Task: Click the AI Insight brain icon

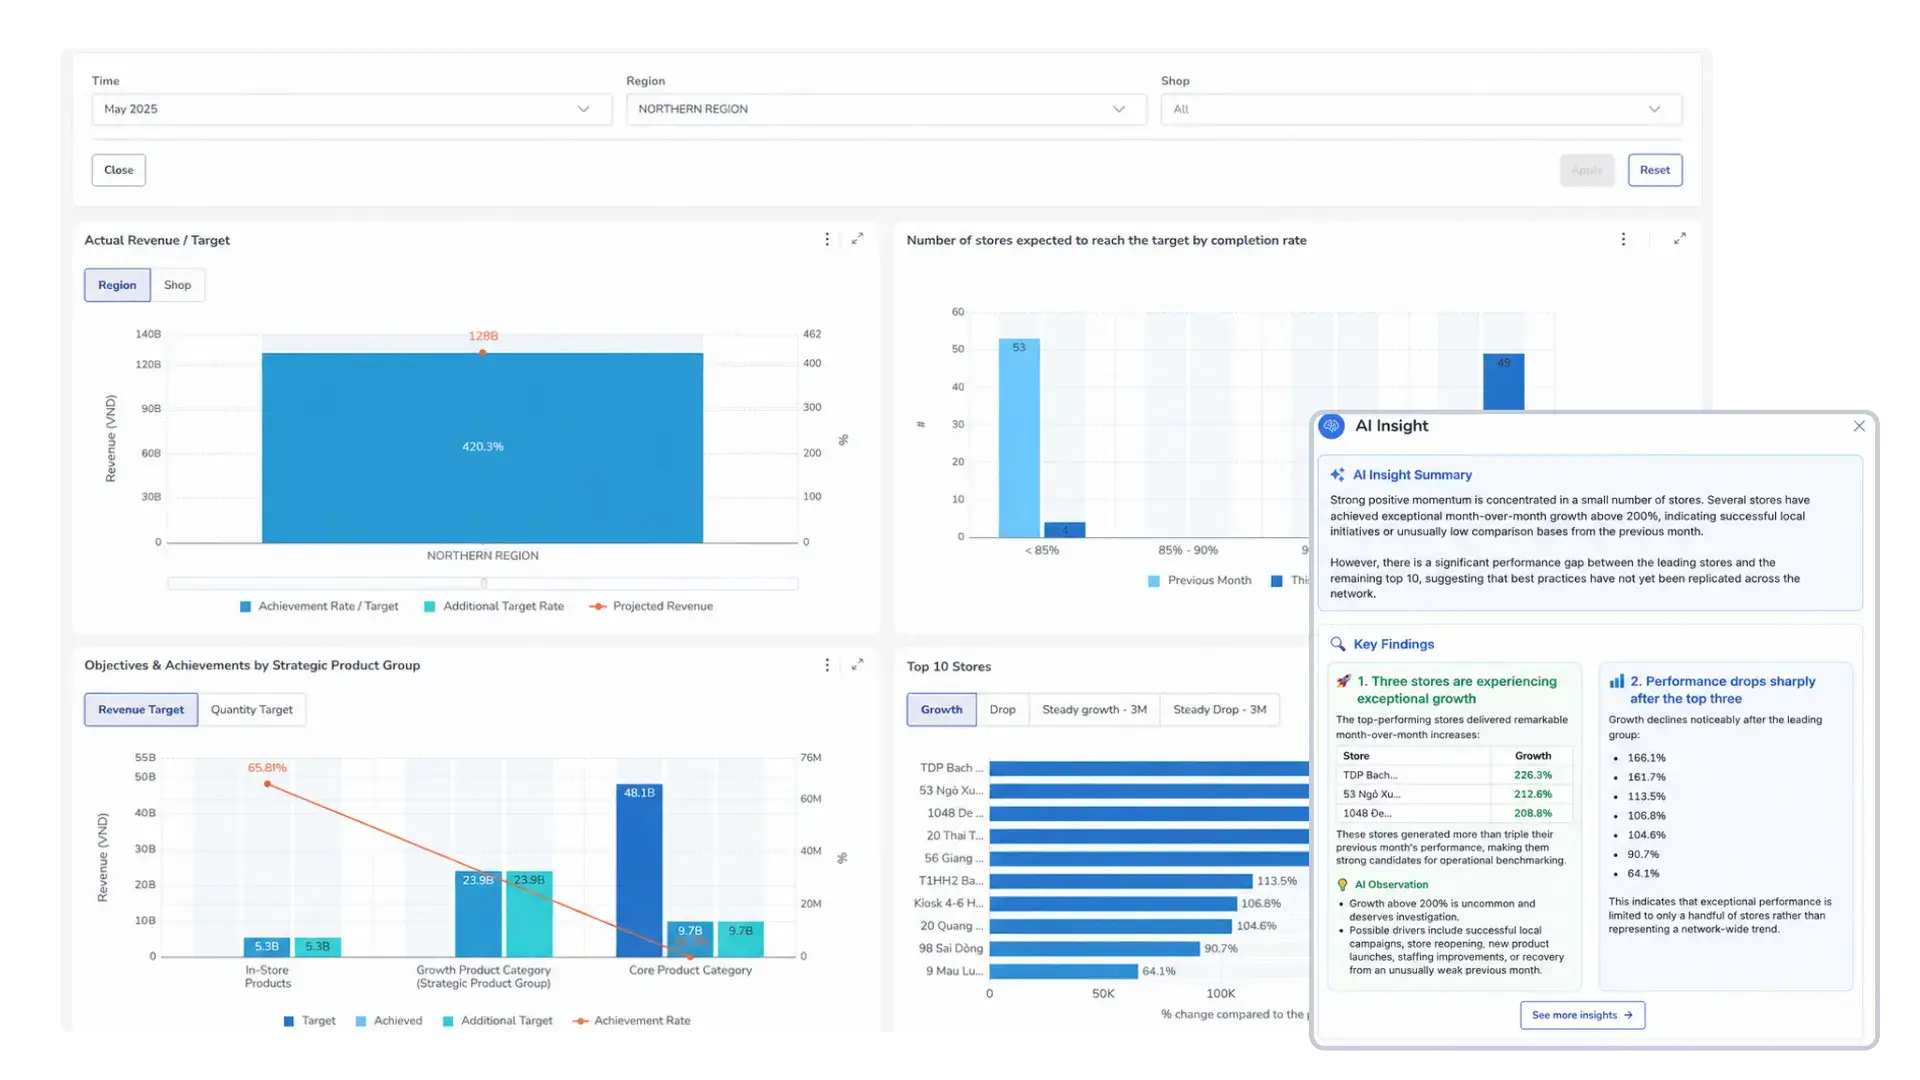Action: 1331,426
